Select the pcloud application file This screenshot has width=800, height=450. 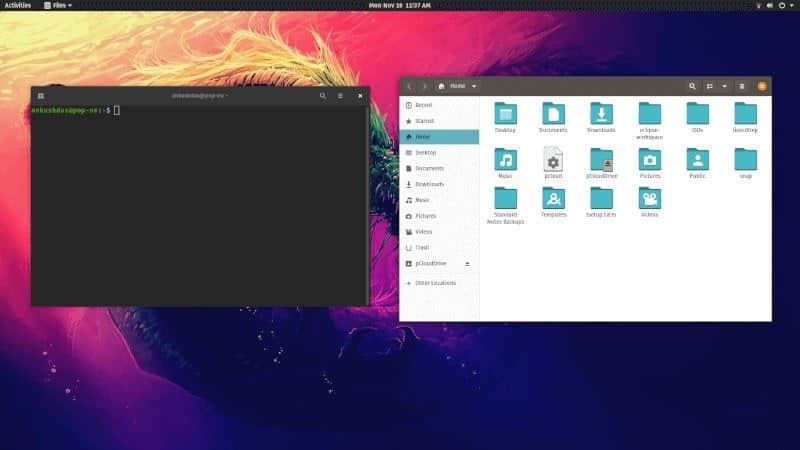tap(554, 159)
